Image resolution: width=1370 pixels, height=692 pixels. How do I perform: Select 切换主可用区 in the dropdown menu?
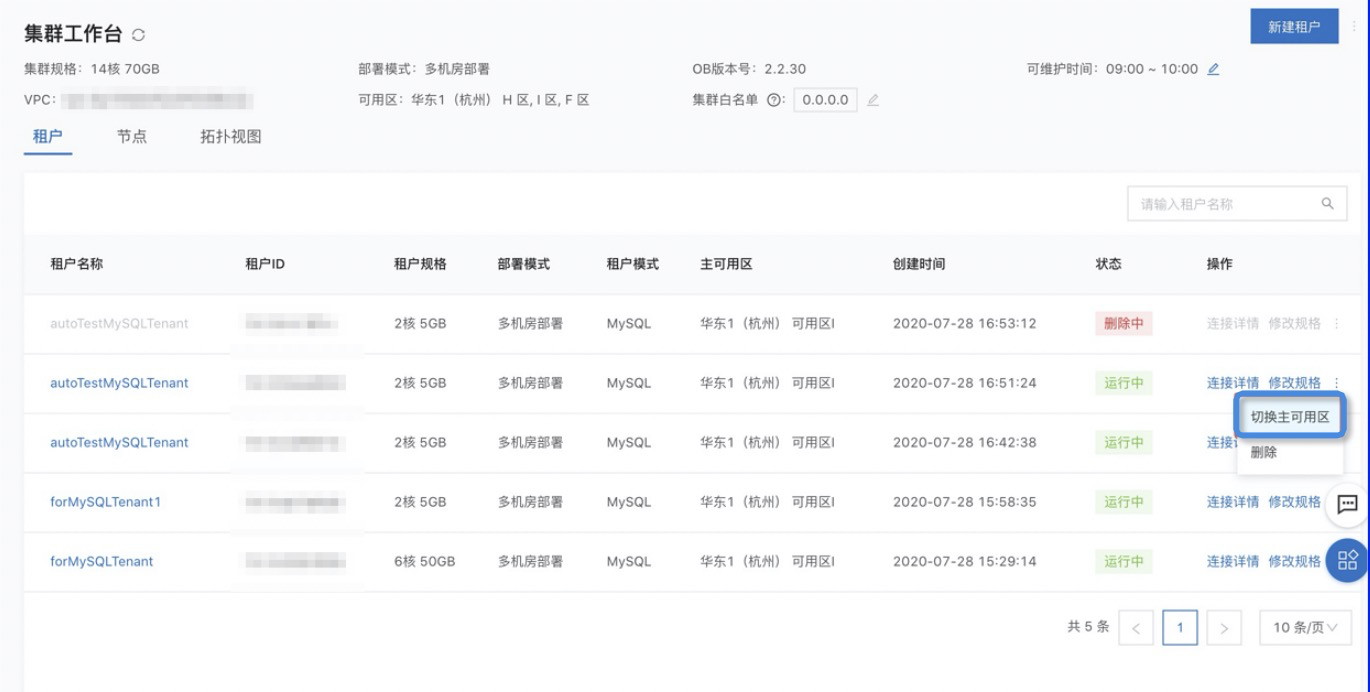[1290, 417]
